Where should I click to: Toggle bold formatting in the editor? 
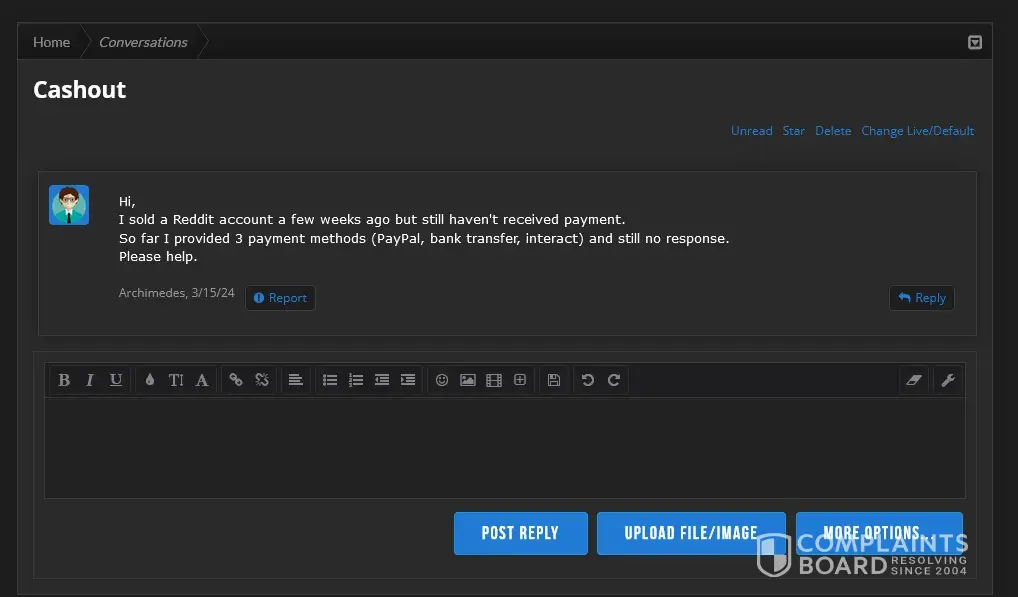[x=64, y=380]
